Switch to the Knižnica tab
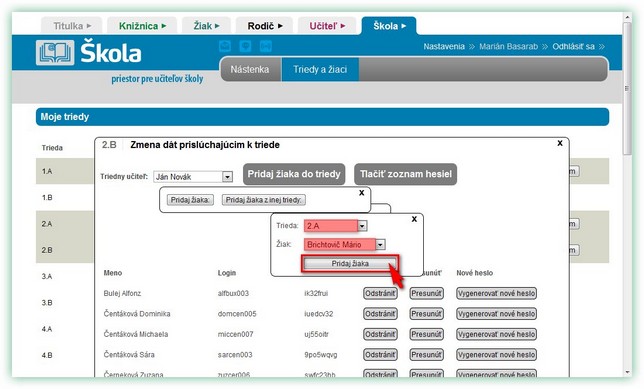The width and height of the screenshot is (644, 389). click(142, 26)
